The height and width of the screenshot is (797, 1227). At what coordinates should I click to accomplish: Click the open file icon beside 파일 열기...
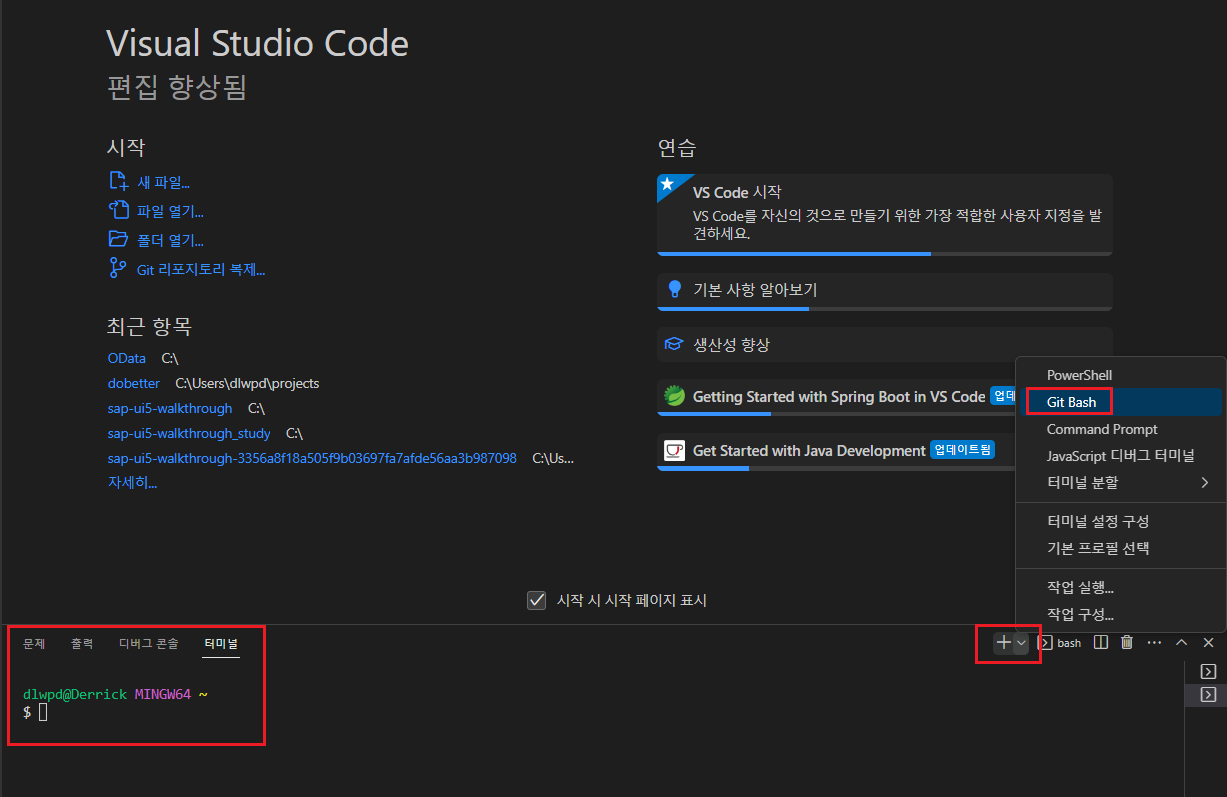118,211
